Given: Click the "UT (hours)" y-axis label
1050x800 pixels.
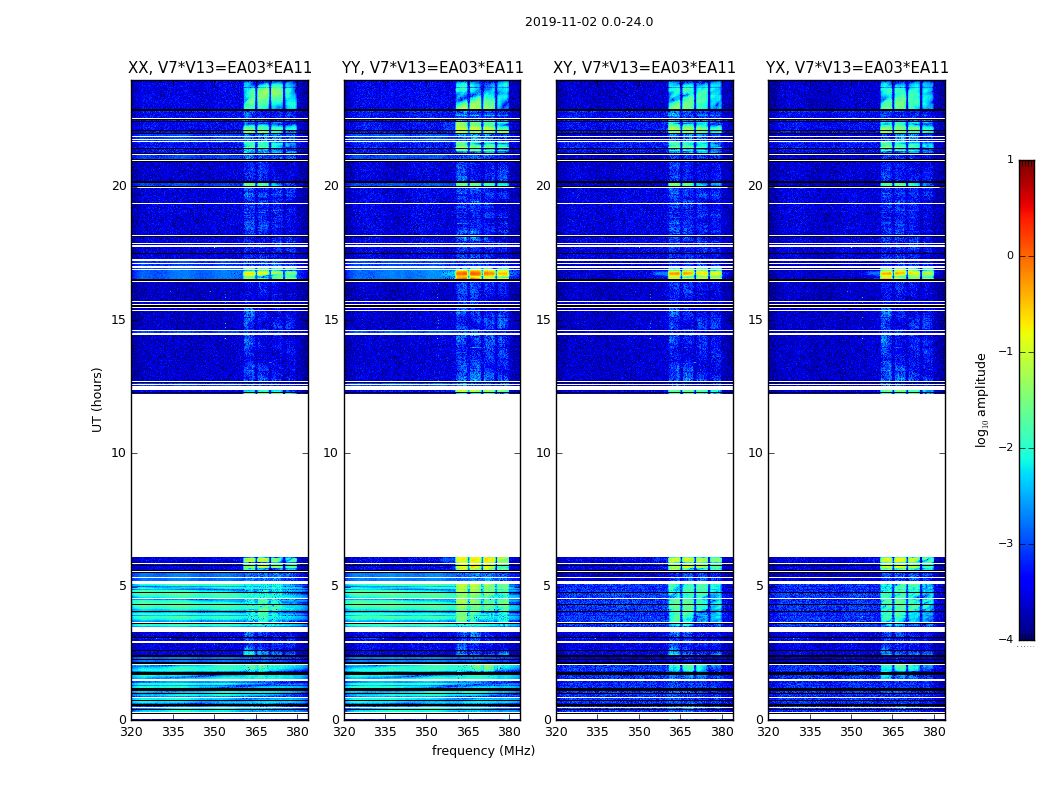Looking at the screenshot, I should tap(98, 399).
